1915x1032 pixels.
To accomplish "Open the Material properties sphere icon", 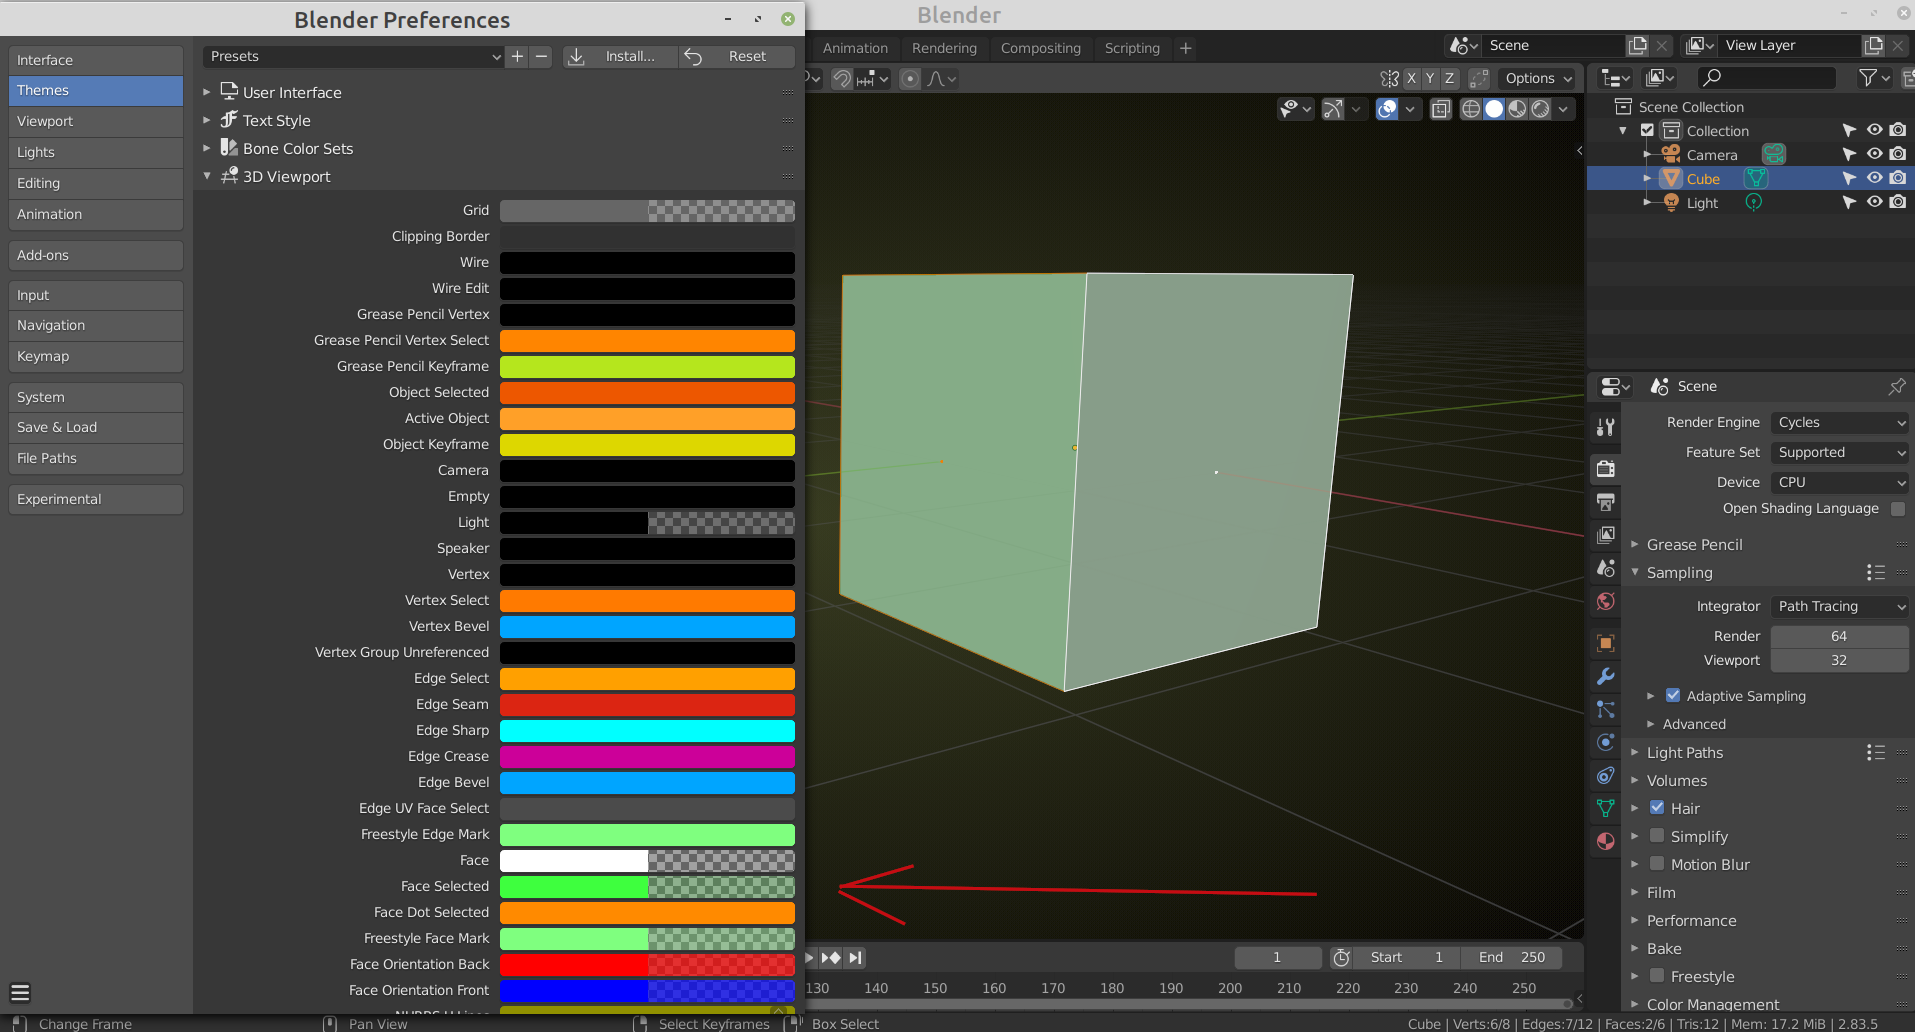I will (x=1606, y=841).
